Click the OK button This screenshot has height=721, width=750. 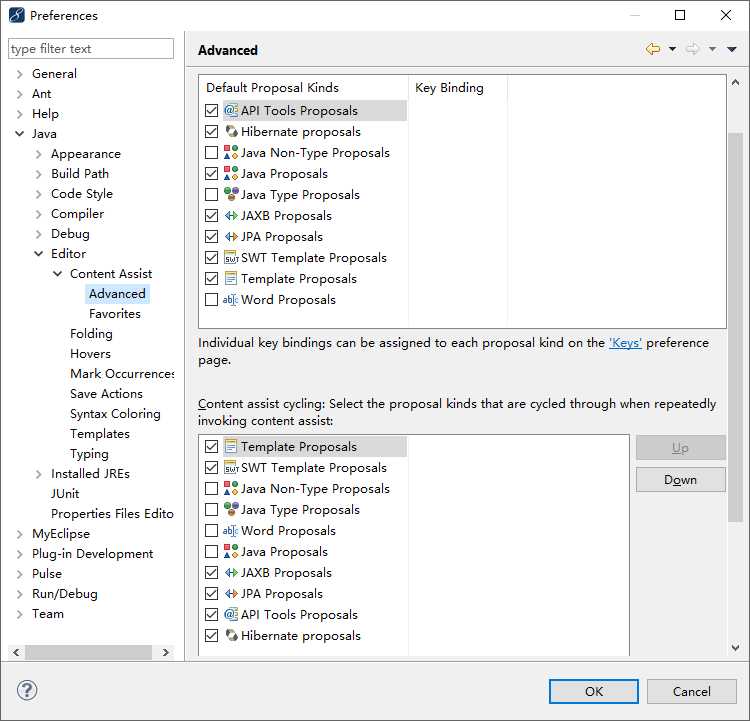[594, 691]
